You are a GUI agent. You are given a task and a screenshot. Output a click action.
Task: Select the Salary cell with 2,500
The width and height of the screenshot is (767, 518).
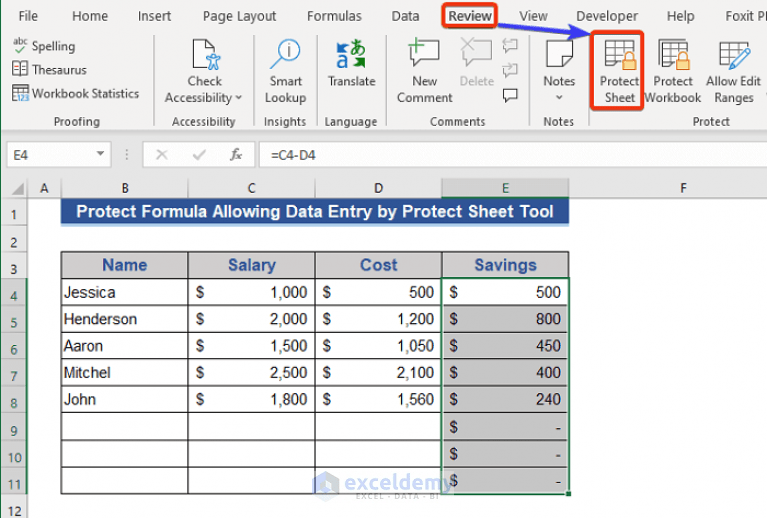(251, 373)
